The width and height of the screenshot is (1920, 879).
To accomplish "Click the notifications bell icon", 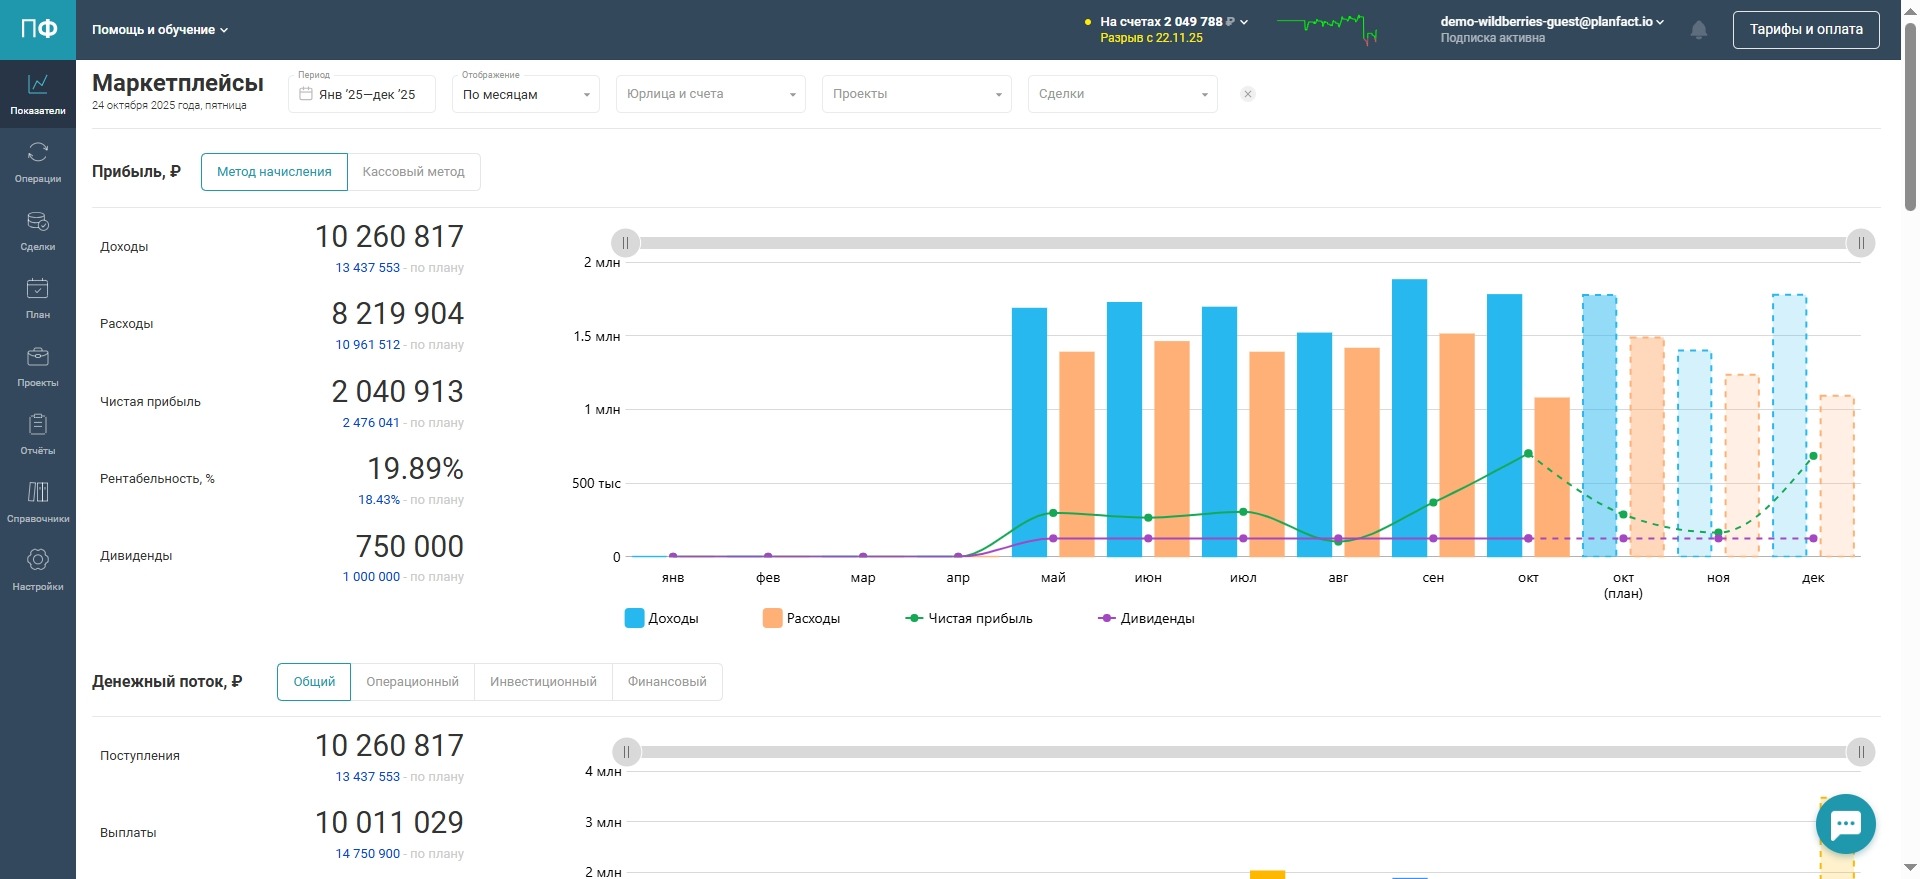I will click(x=1698, y=30).
